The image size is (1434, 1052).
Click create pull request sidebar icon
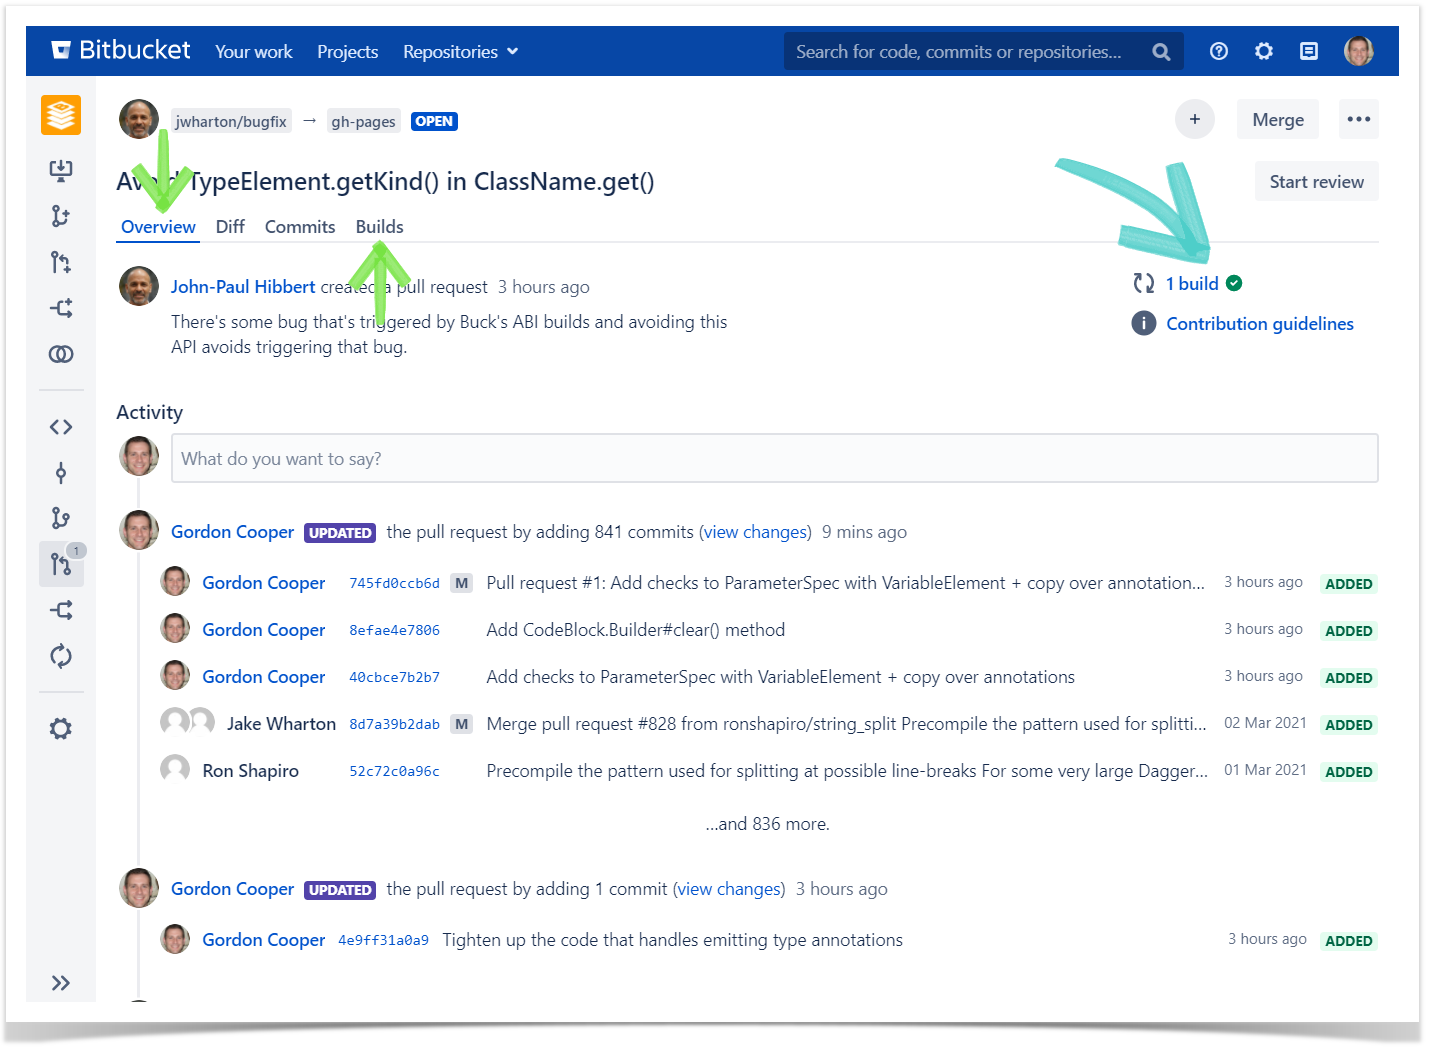(x=61, y=262)
